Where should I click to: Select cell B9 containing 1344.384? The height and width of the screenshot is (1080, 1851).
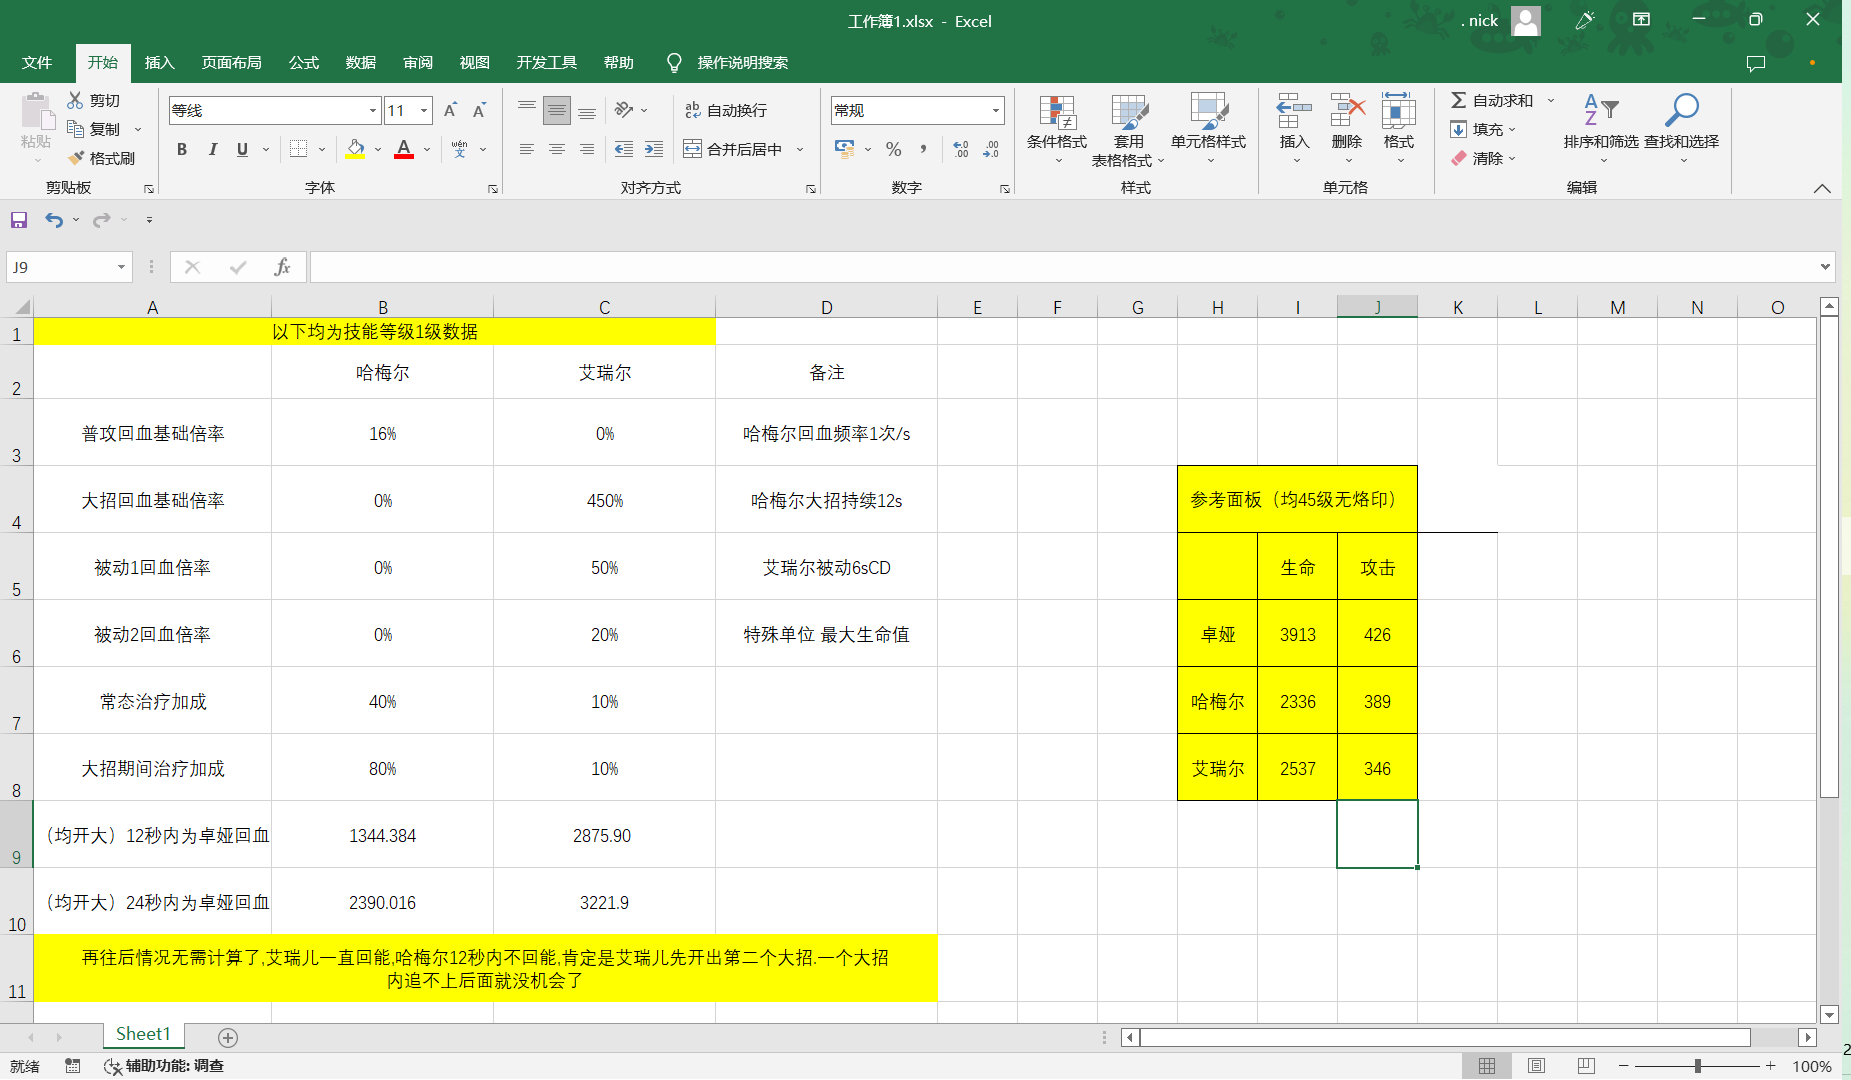(x=382, y=835)
